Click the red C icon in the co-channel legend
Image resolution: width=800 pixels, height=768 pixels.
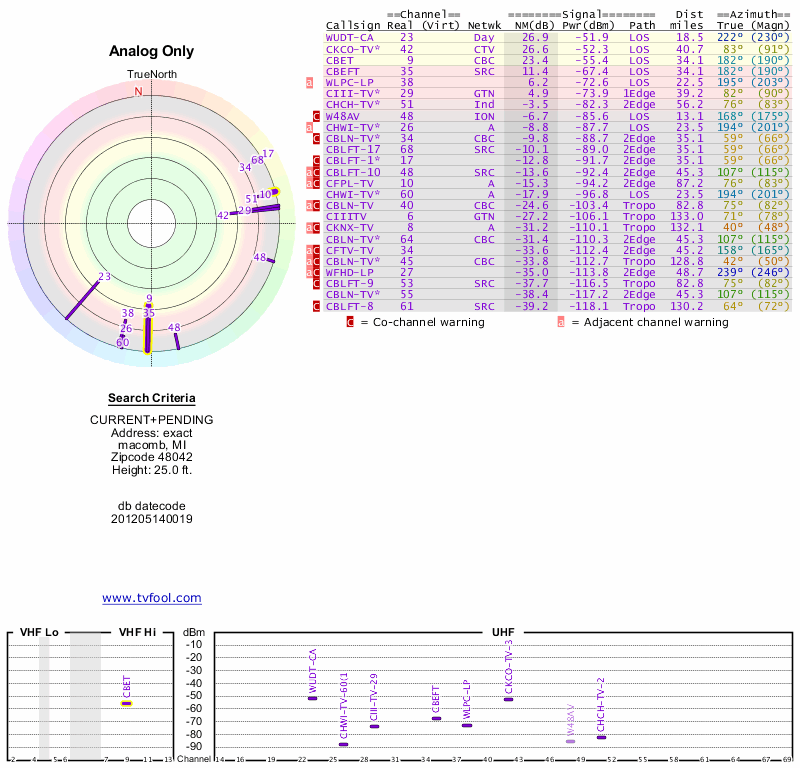[x=350, y=322]
